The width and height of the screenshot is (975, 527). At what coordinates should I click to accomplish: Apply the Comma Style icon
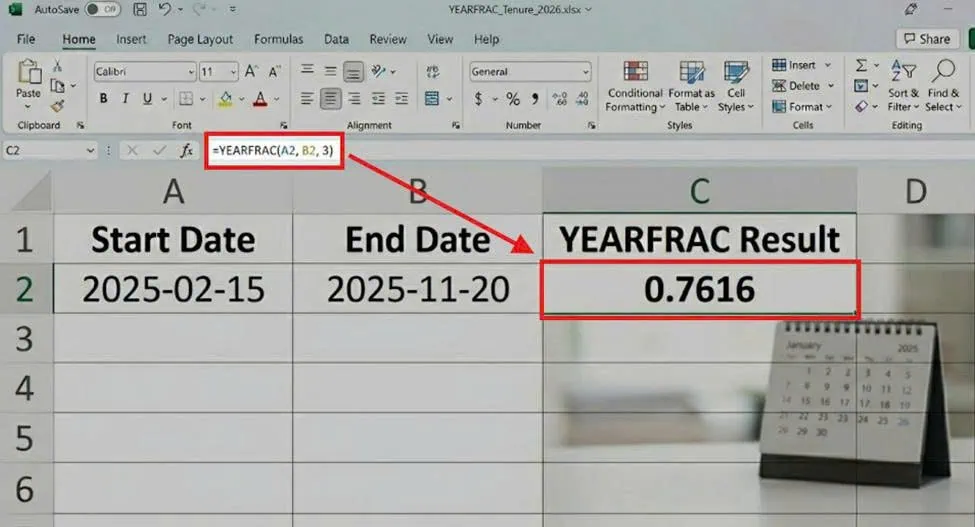click(x=535, y=98)
